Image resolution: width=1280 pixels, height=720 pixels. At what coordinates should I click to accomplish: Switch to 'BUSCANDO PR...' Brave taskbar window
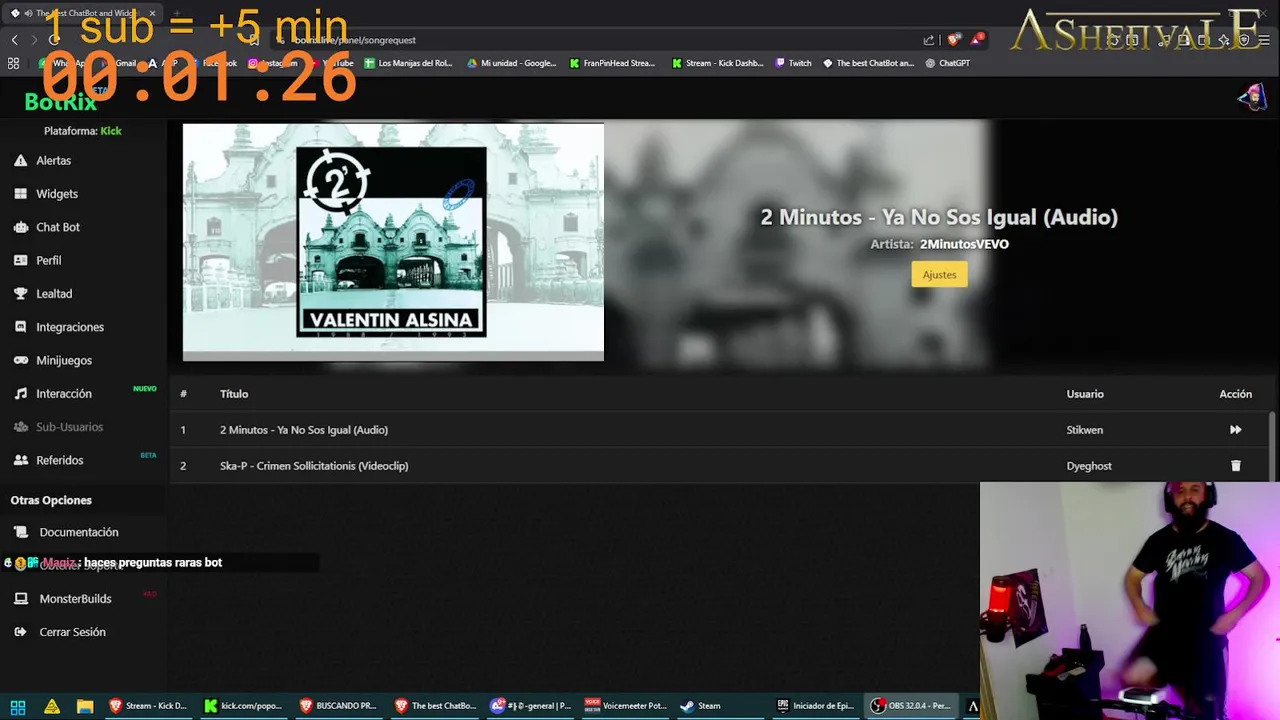tap(338, 706)
